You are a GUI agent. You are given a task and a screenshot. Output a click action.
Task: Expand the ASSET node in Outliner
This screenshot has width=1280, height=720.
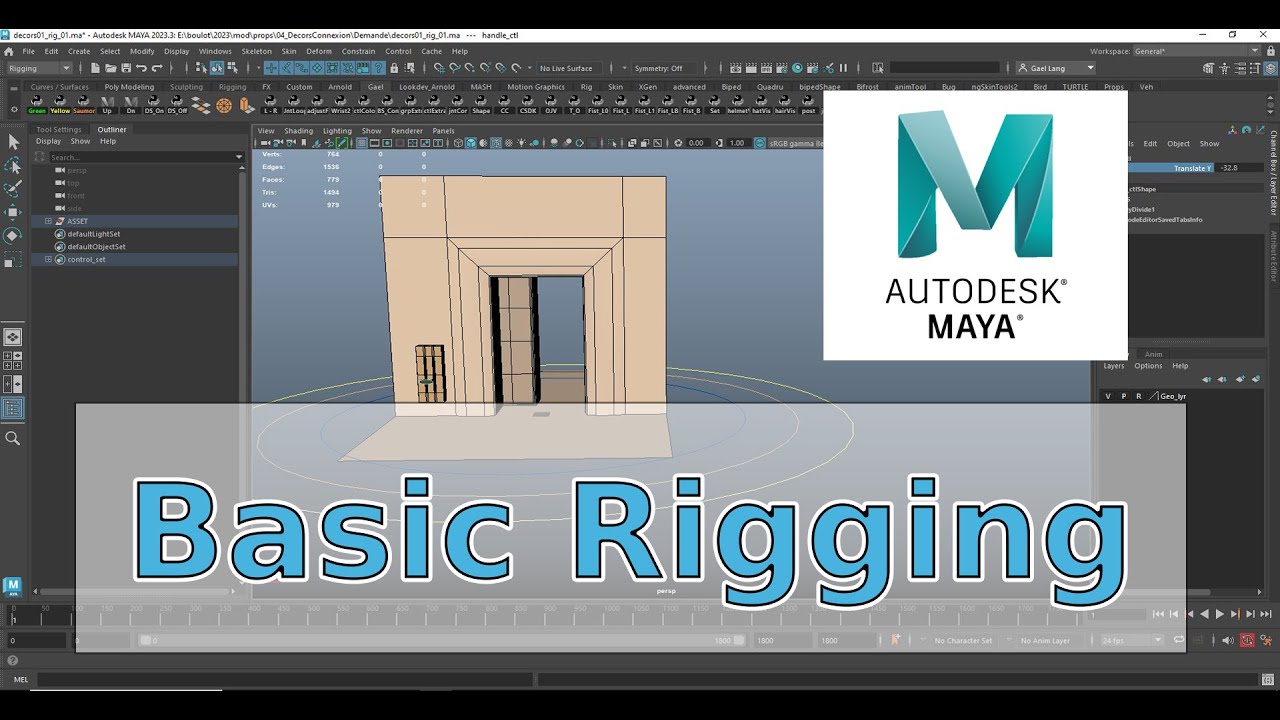pyautogui.click(x=48, y=221)
